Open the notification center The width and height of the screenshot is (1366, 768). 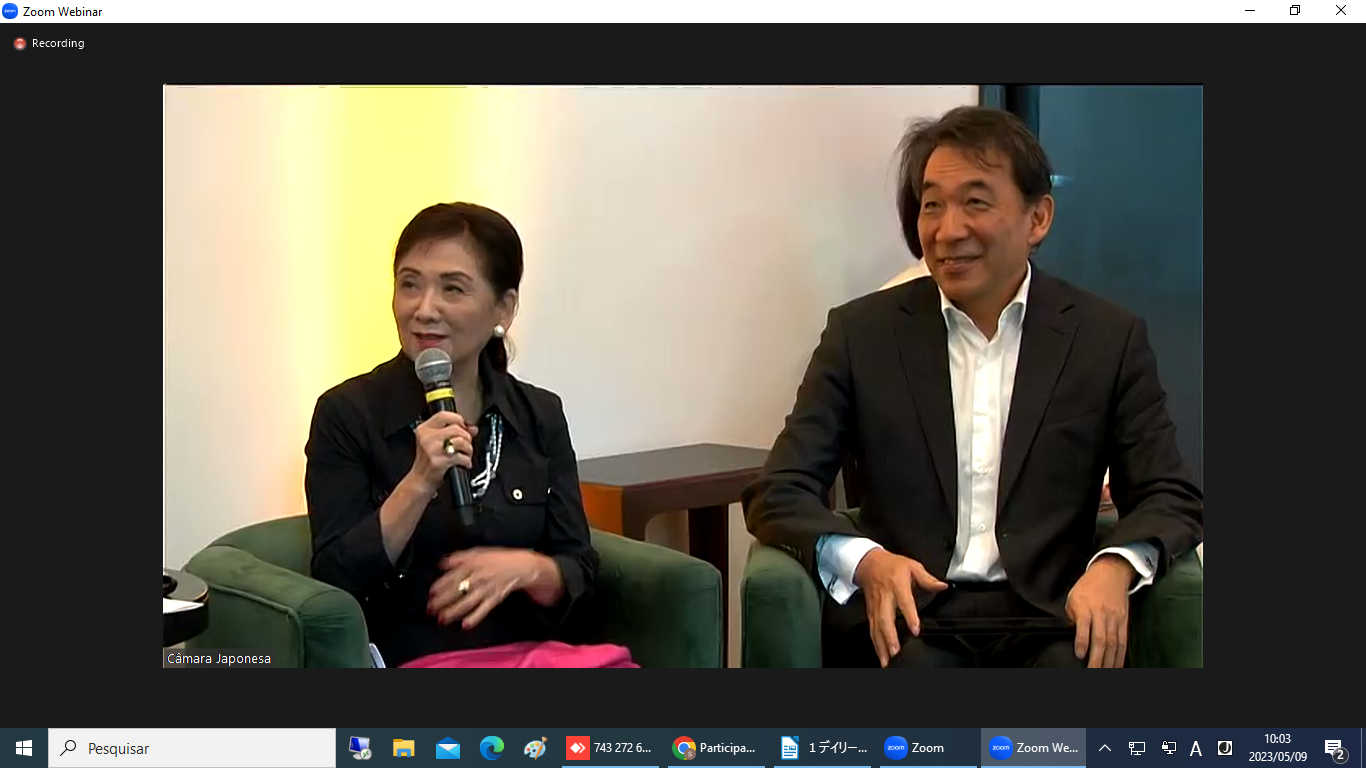tap(1334, 748)
